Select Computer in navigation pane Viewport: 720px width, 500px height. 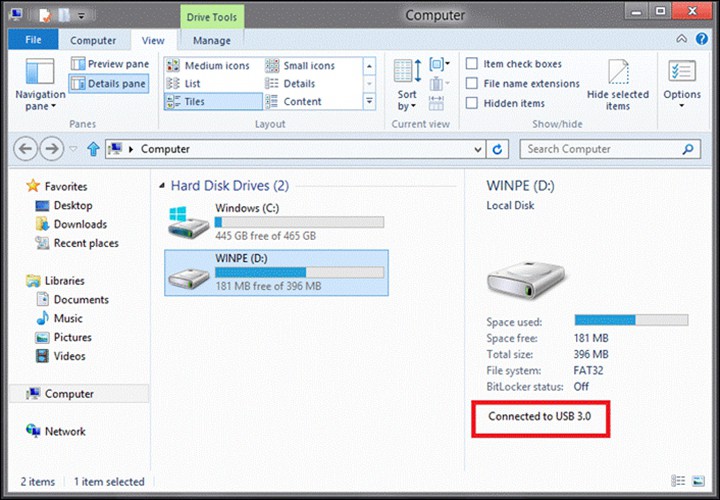coord(79,393)
